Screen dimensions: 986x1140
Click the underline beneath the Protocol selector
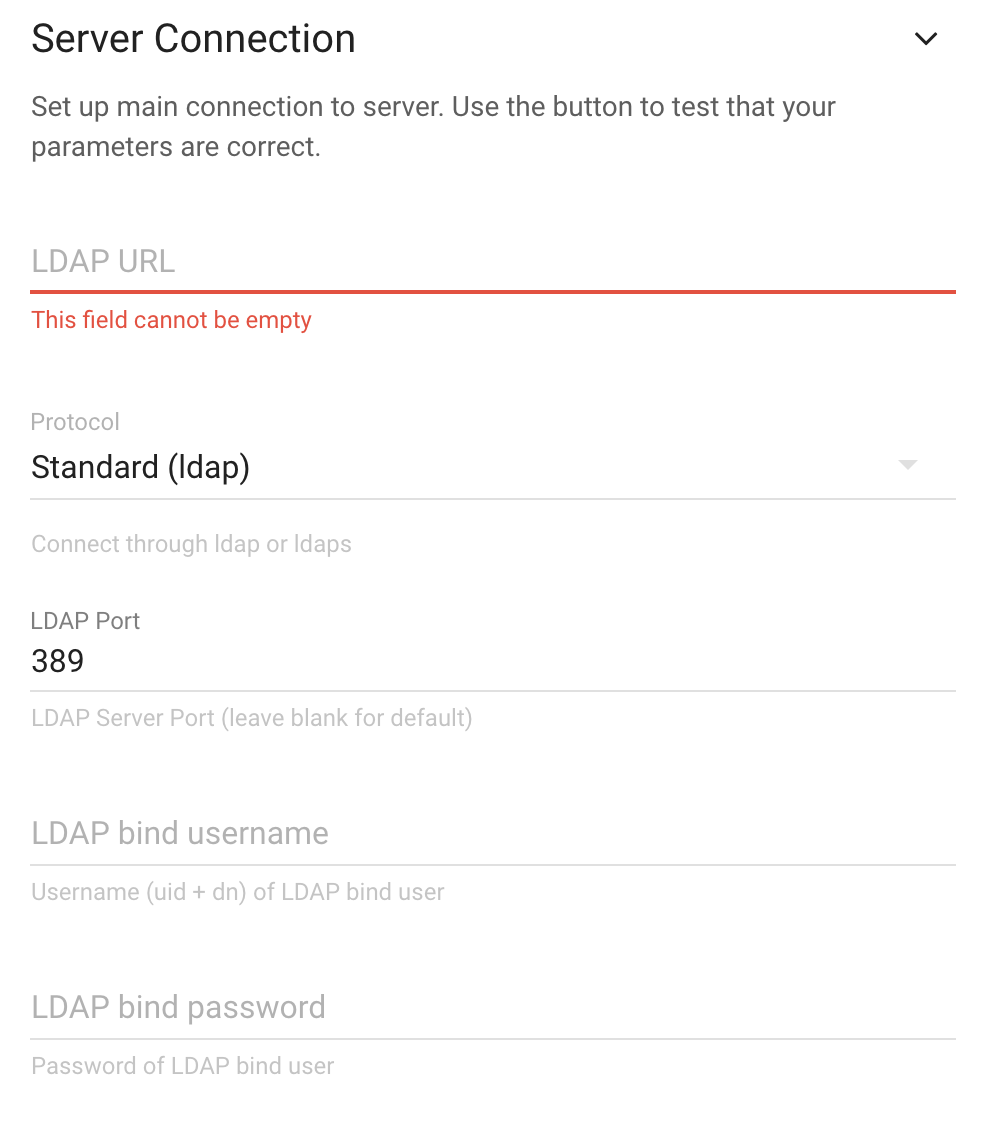[492, 499]
